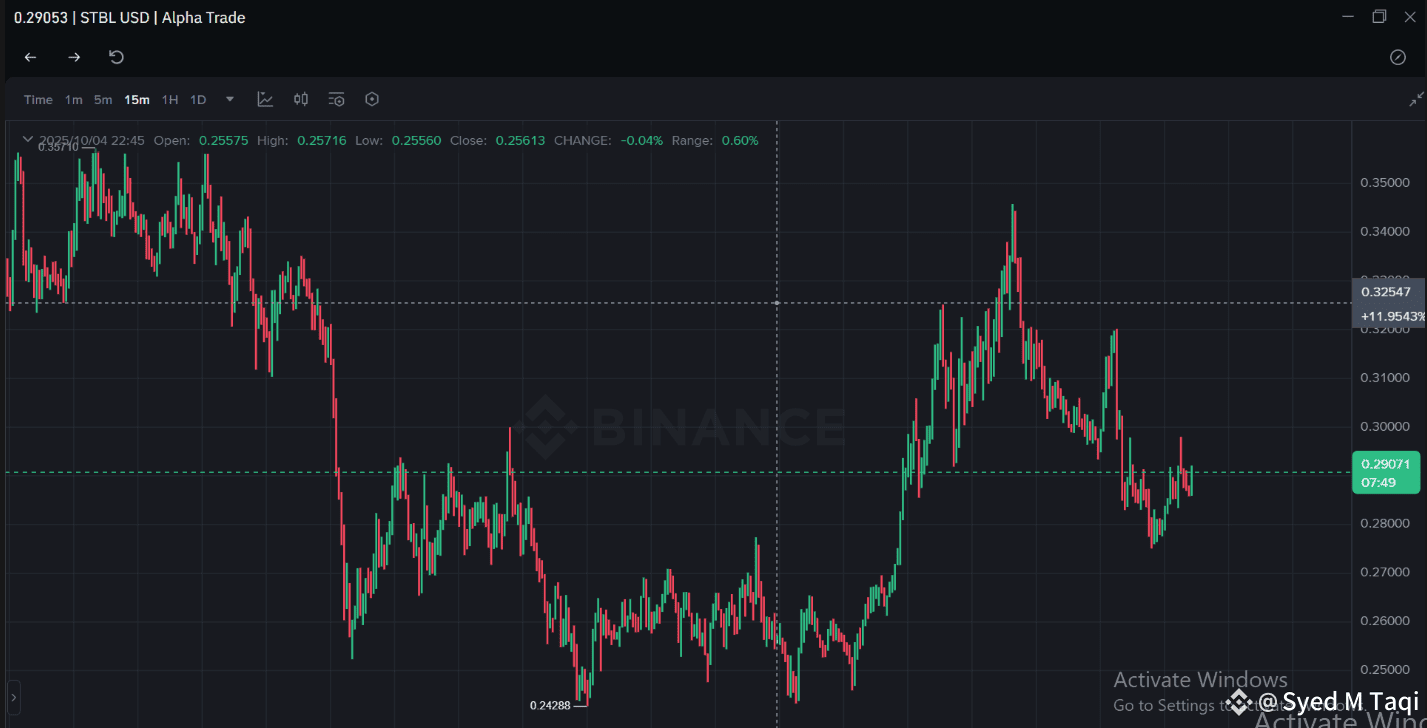Image resolution: width=1427 pixels, height=728 pixels.
Task: Go forward with the right arrow
Action: pyautogui.click(x=74, y=57)
